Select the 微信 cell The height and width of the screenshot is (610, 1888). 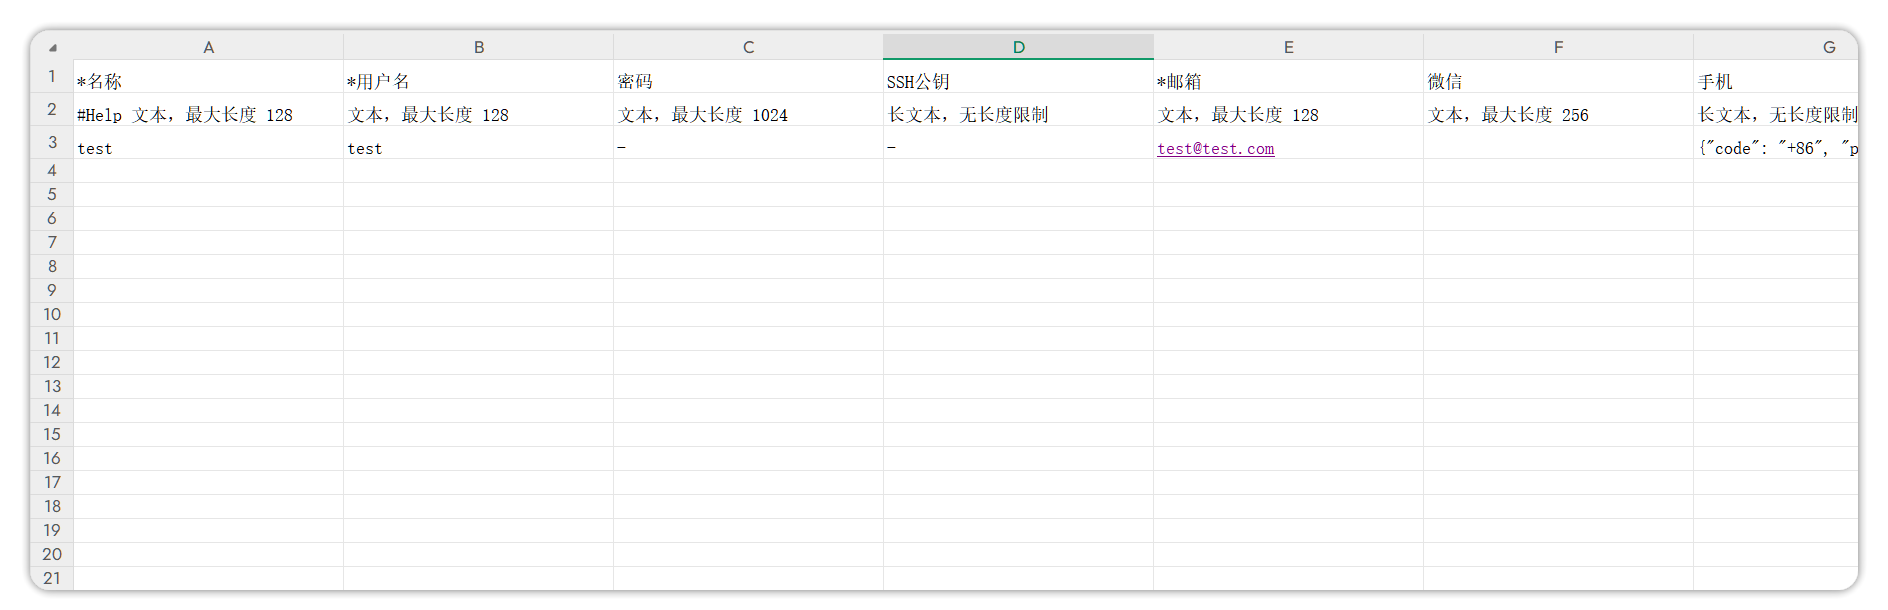1558,81
